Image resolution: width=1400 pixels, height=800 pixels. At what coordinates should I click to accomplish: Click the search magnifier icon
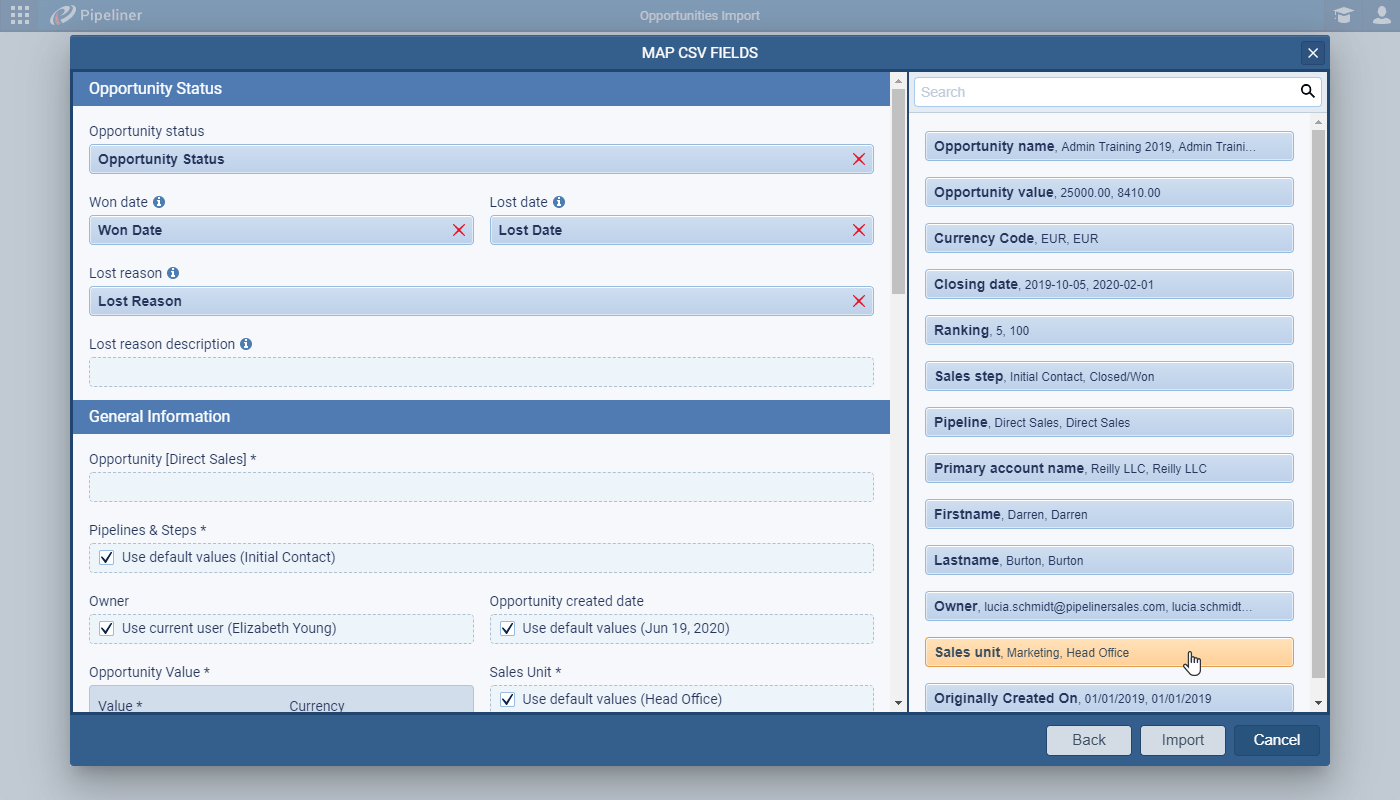coord(1307,92)
